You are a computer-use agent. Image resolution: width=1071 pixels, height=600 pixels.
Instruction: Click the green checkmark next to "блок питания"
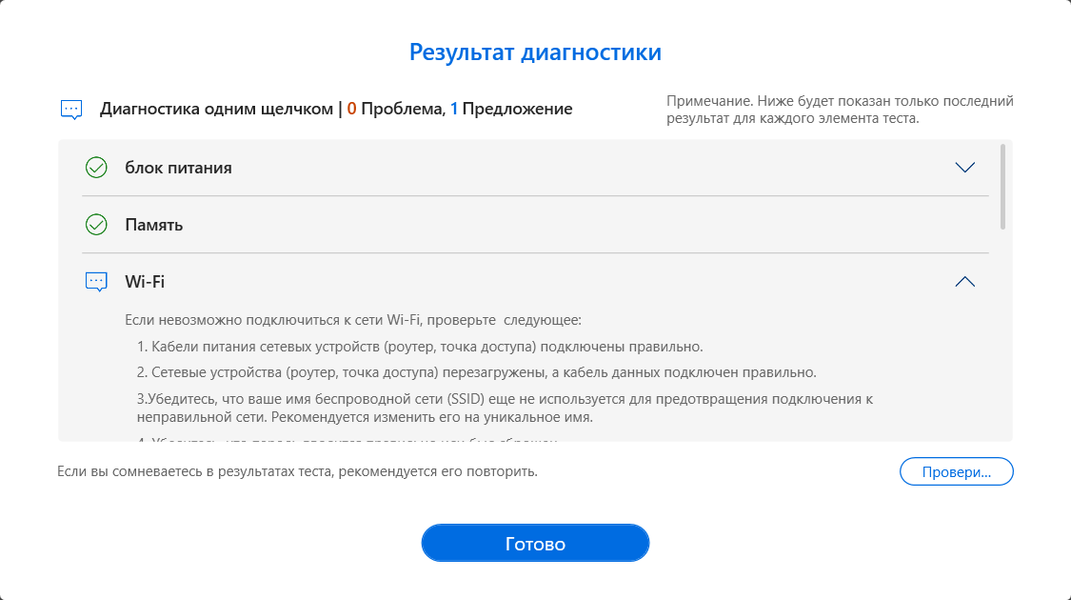pos(96,168)
